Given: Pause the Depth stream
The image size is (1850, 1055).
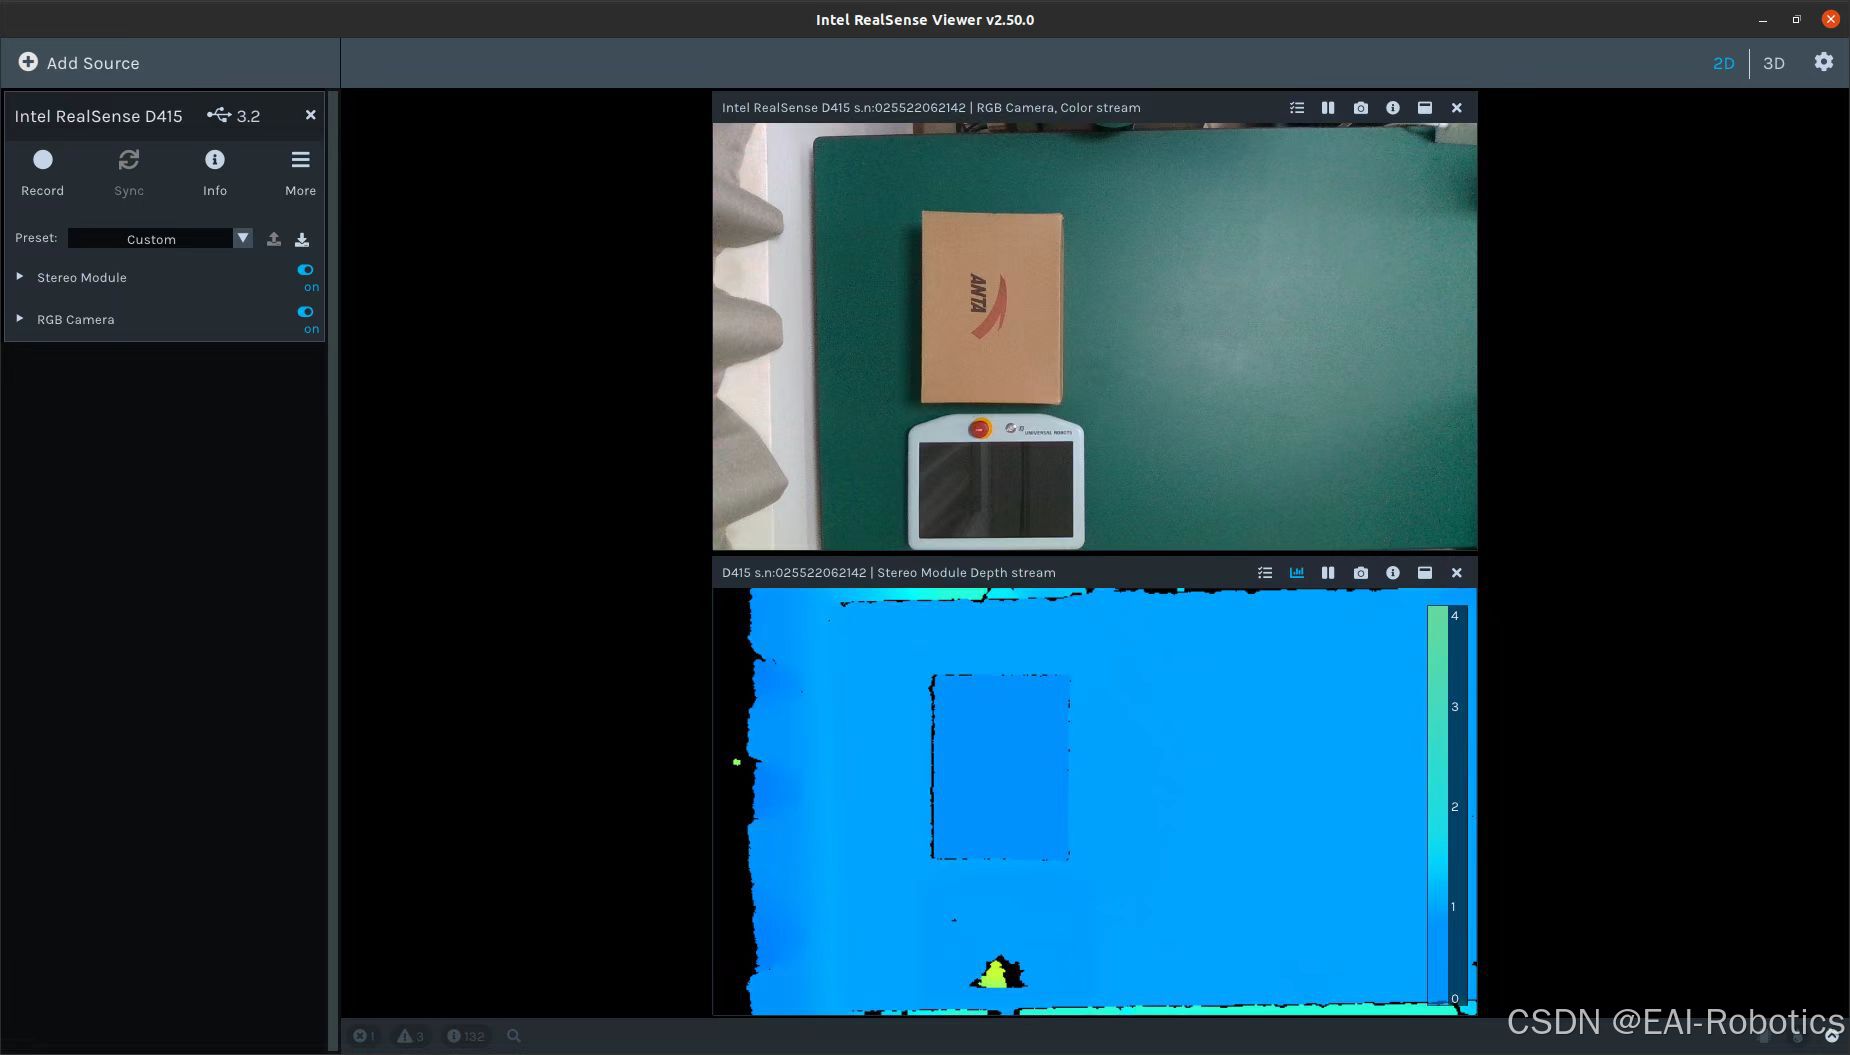Looking at the screenshot, I should click(x=1327, y=572).
